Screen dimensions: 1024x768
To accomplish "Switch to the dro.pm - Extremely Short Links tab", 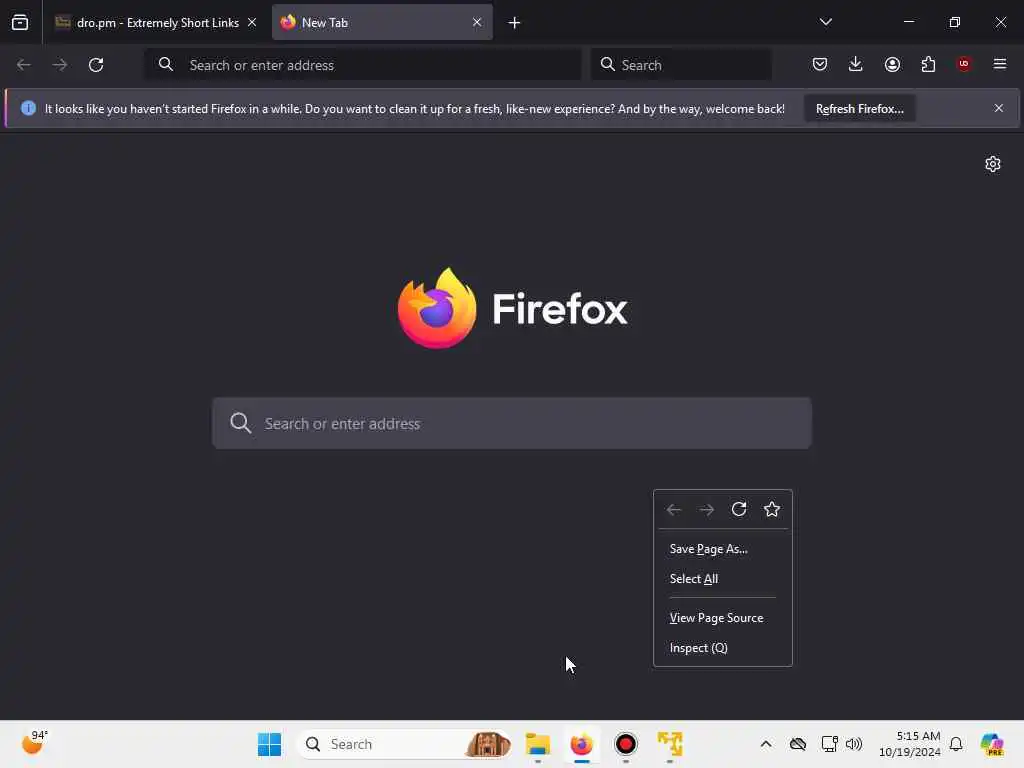I will point(157,22).
